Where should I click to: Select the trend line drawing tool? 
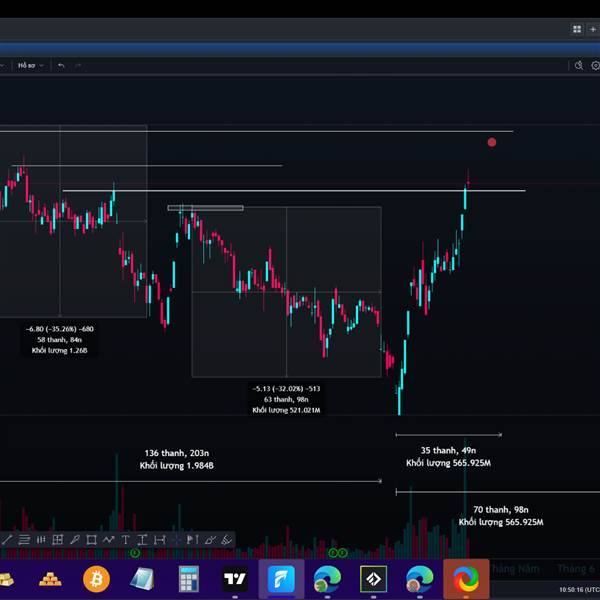tap(7, 540)
